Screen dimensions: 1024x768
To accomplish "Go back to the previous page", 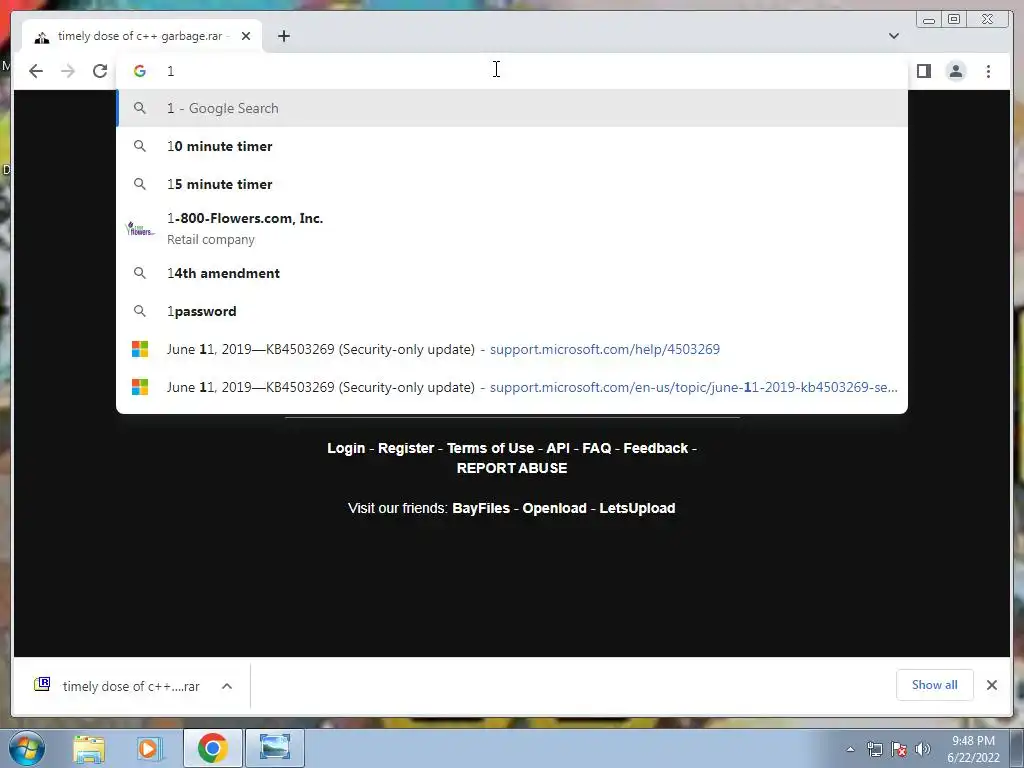I will 36,71.
